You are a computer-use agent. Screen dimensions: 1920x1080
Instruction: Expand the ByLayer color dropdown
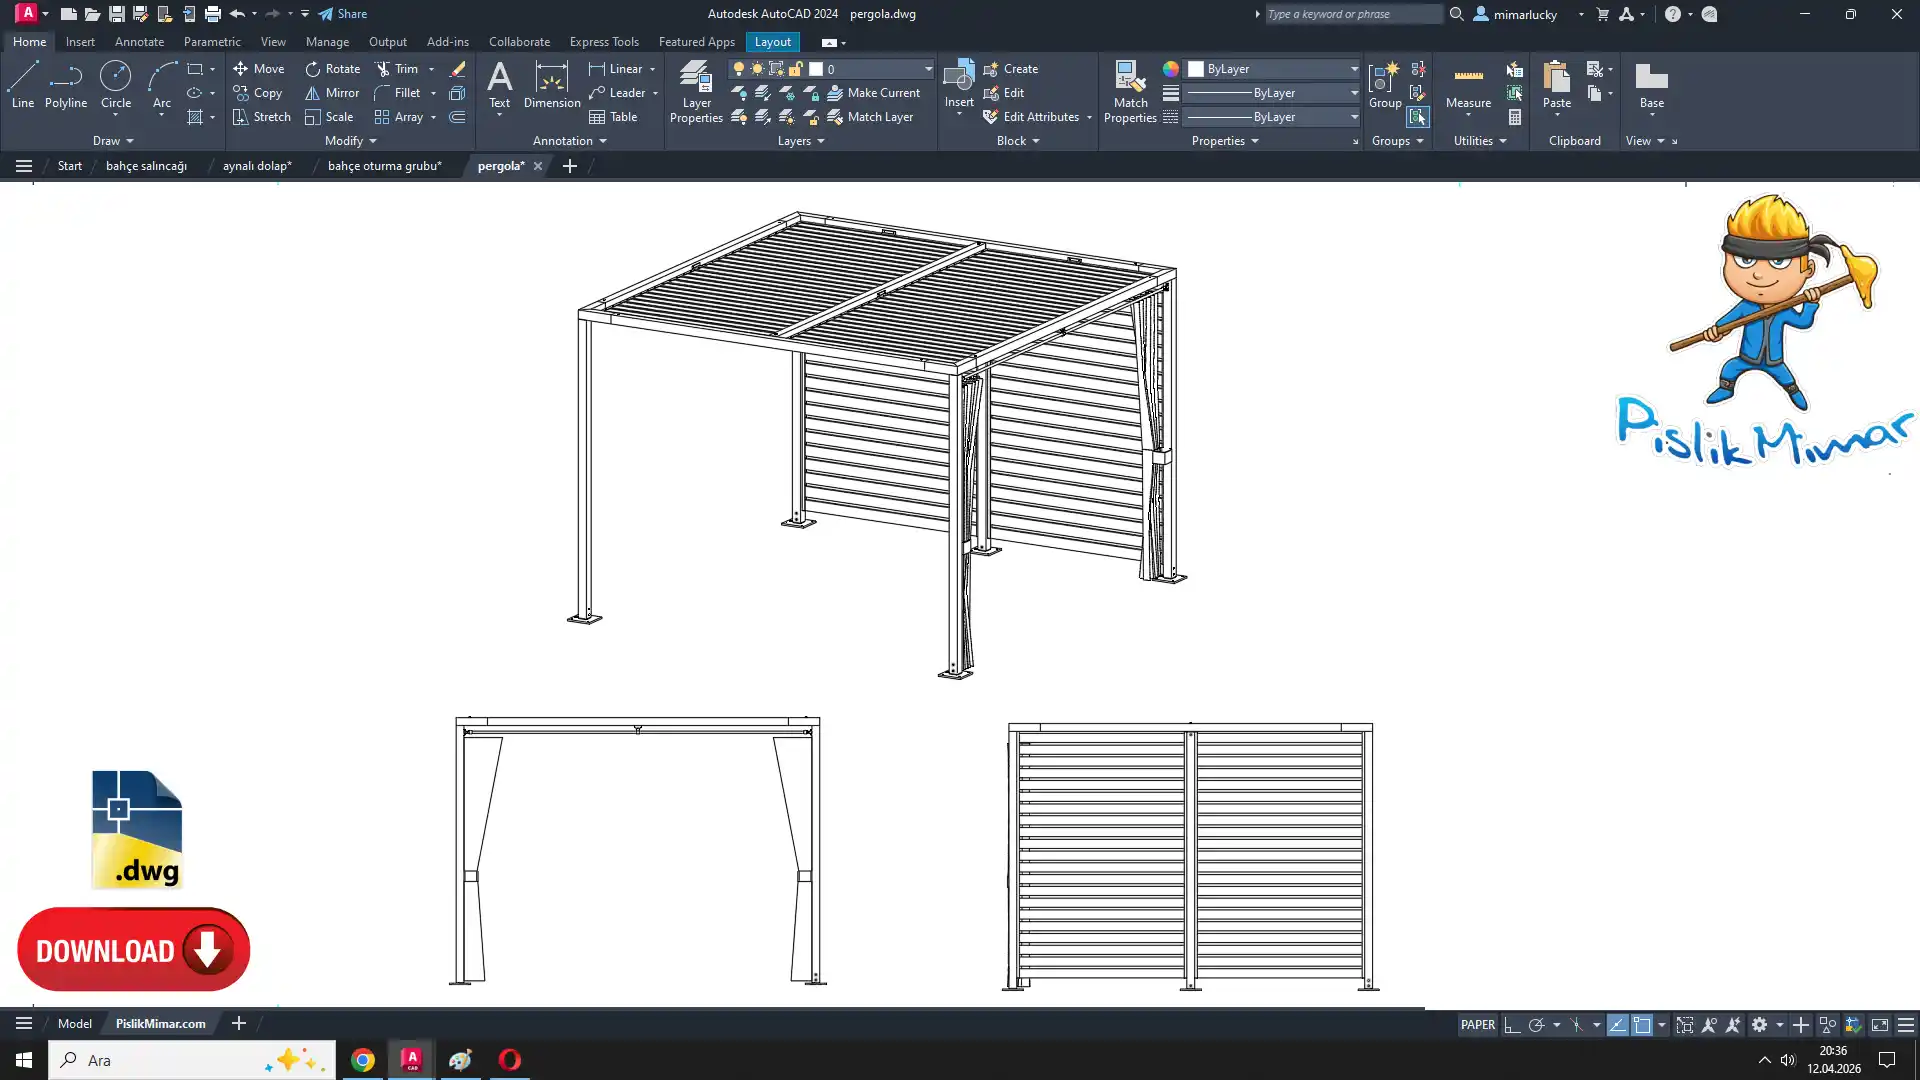(1354, 69)
